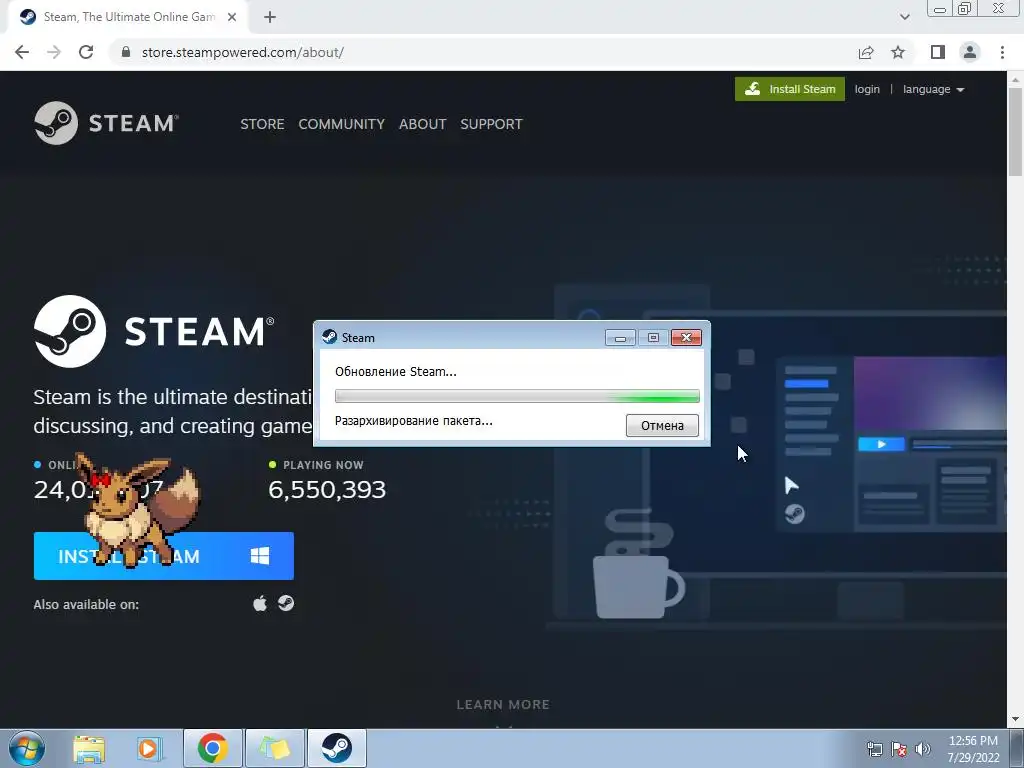
Task: Click the scrollbar down arrow
Action: [x=1015, y=720]
